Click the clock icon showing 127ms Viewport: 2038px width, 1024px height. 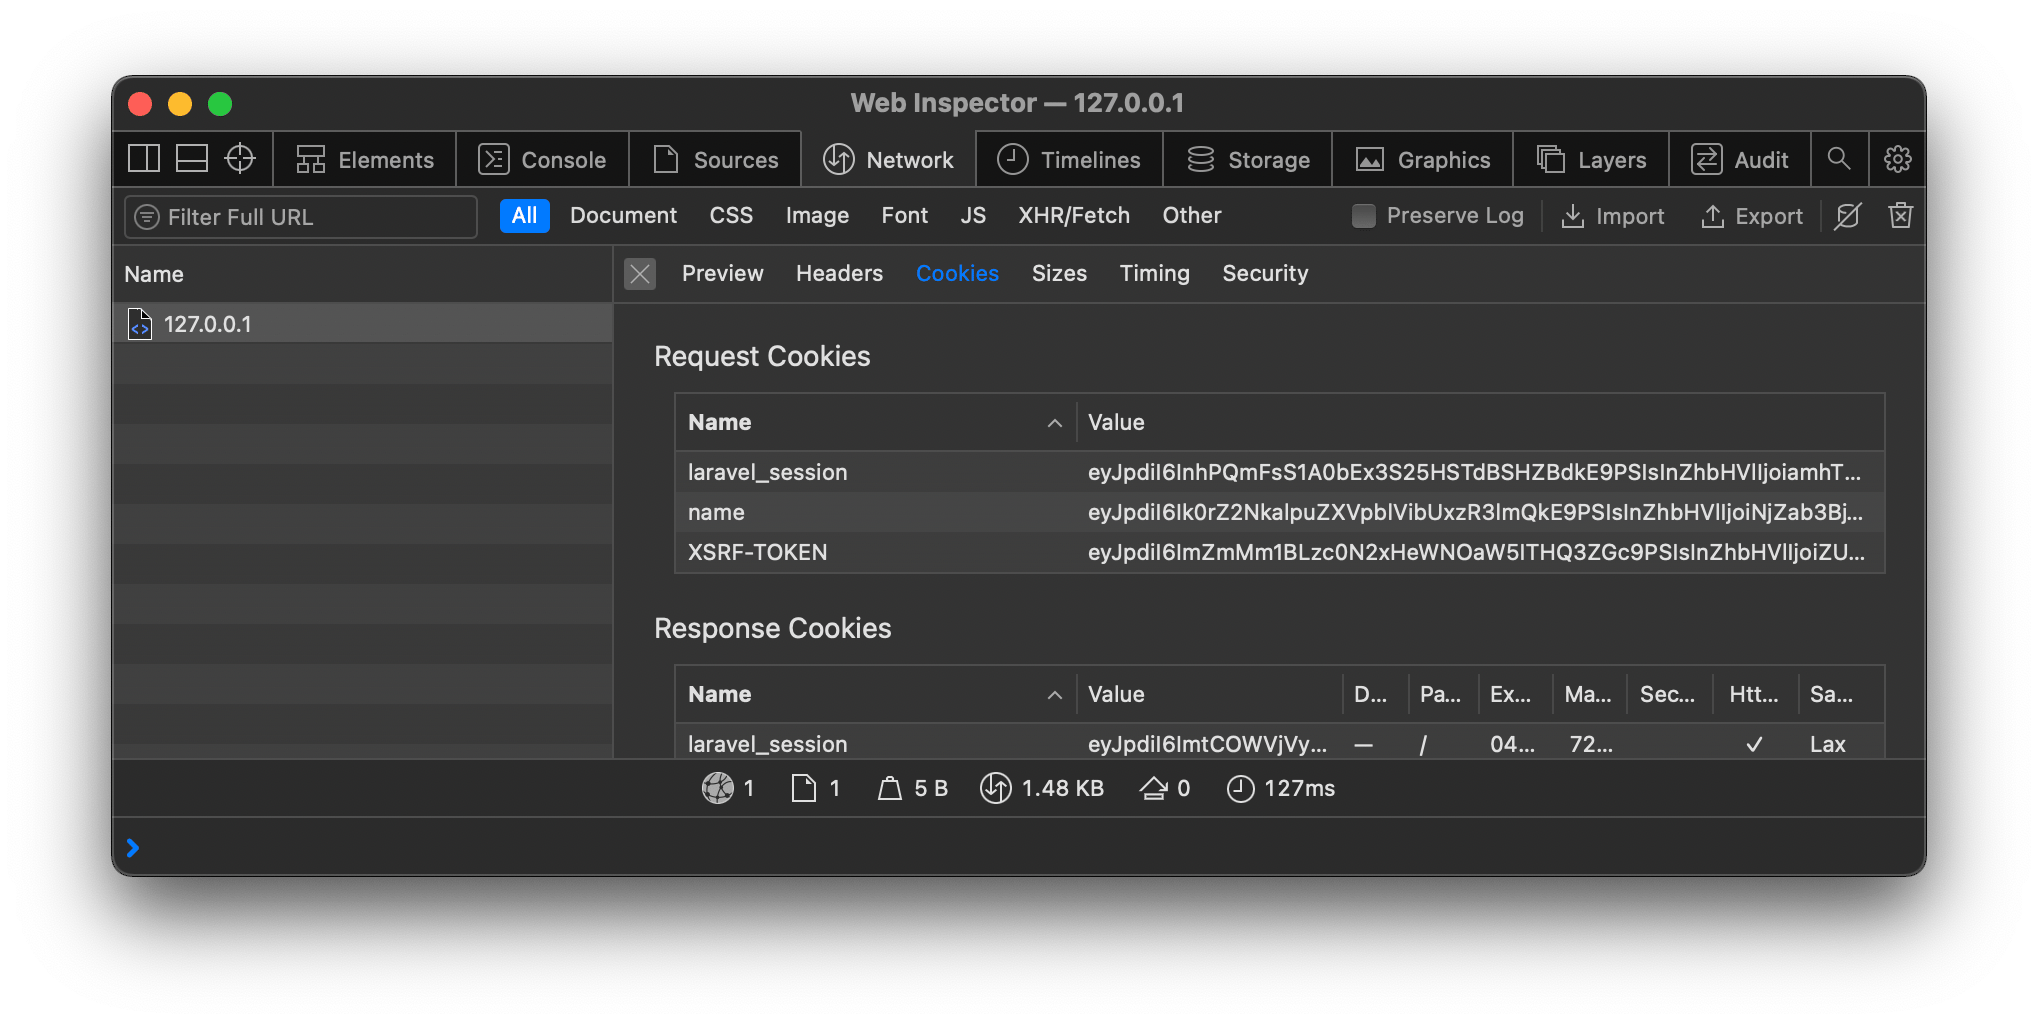[x=1240, y=788]
